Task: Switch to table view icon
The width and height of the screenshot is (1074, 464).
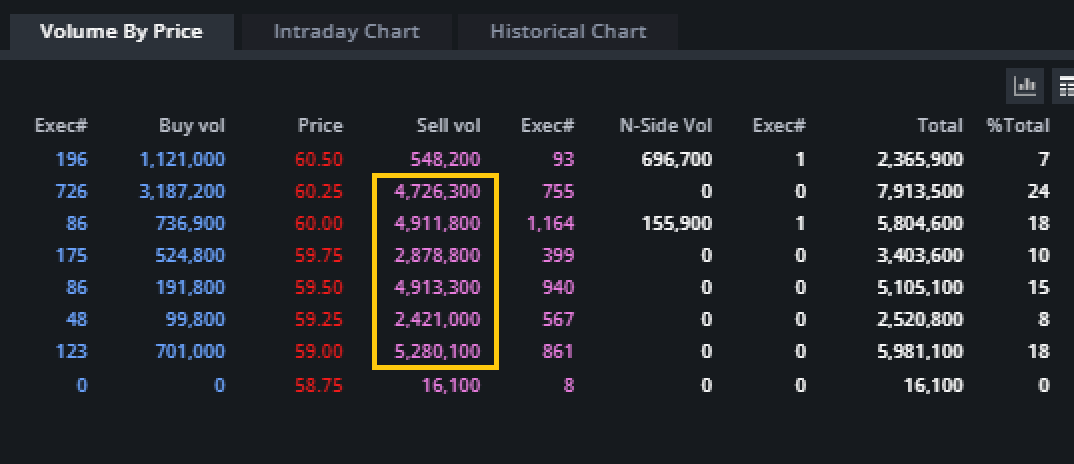Action: pos(1066,86)
